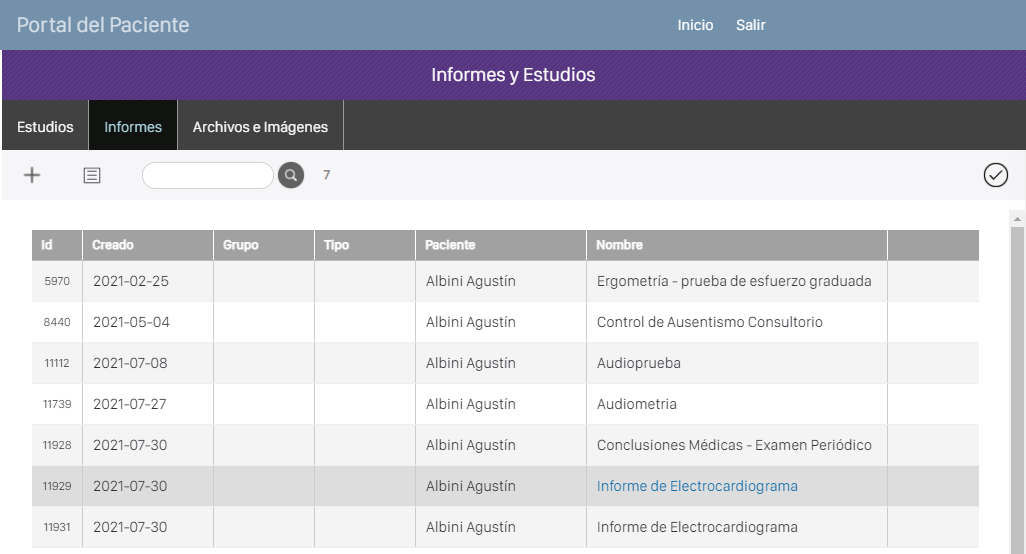Open Conclusiones Médicas - Examen Periódico
Screen dimensions: 1026x554
pyautogui.click(x=733, y=445)
